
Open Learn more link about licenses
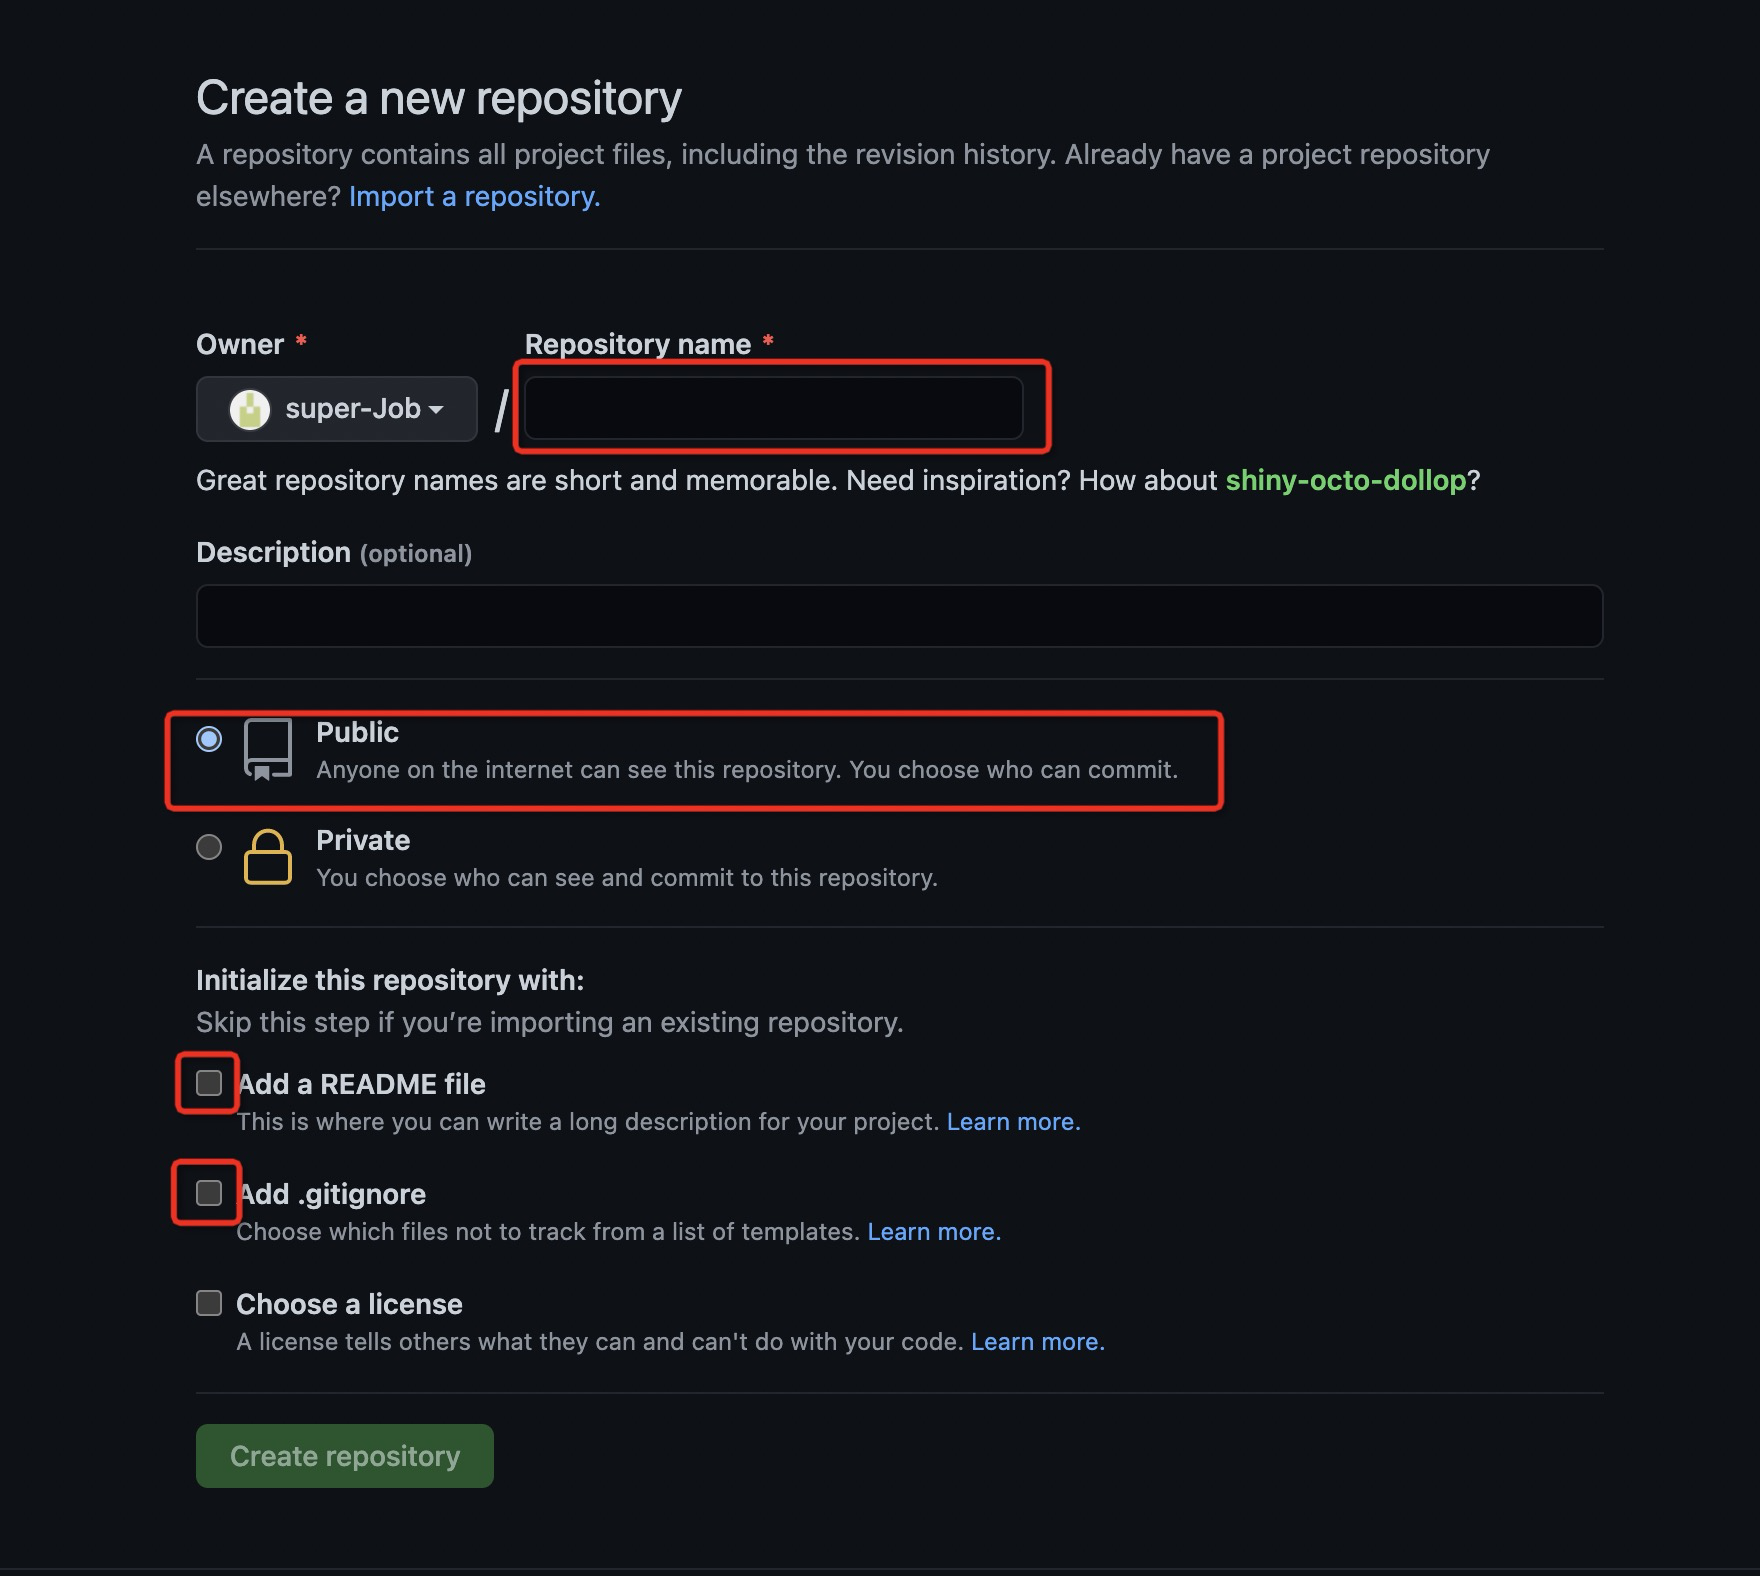pos(1038,1342)
